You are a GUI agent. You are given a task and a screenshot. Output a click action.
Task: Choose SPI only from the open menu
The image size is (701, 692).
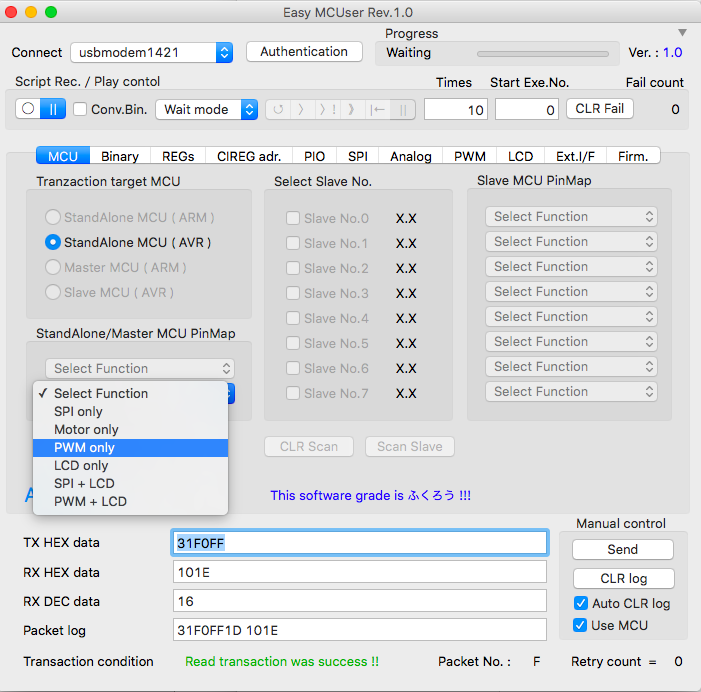pyautogui.click(x=131, y=412)
